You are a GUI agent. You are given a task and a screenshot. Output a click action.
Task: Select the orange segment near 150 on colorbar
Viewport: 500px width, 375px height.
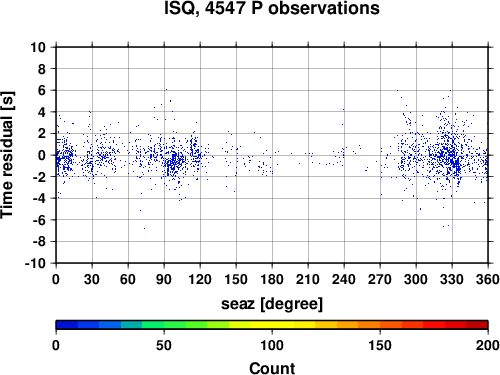click(x=380, y=325)
